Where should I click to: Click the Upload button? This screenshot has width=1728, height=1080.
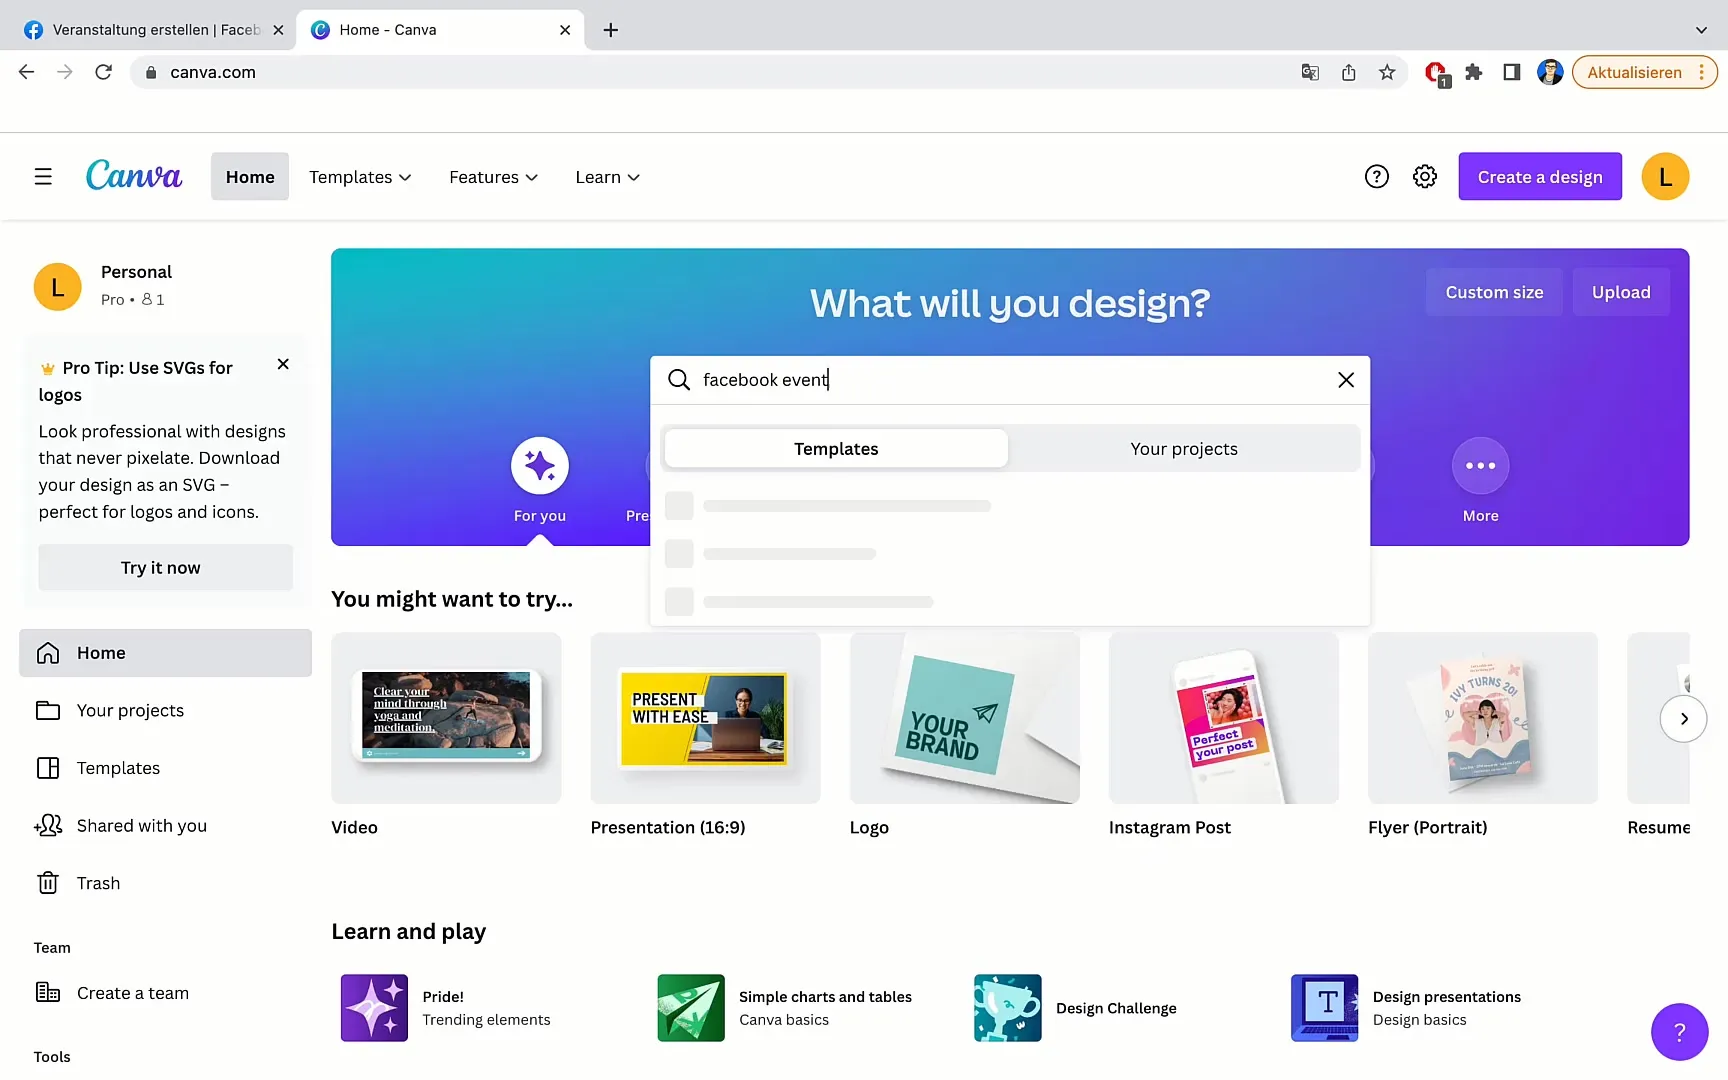[1621, 292]
